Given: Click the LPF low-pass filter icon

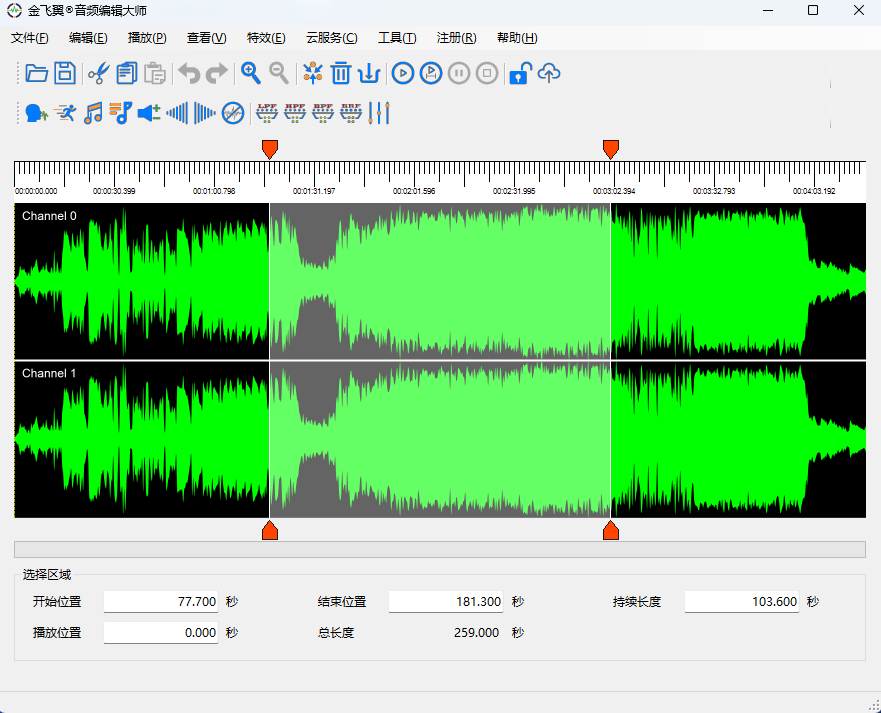Looking at the screenshot, I should [267, 113].
